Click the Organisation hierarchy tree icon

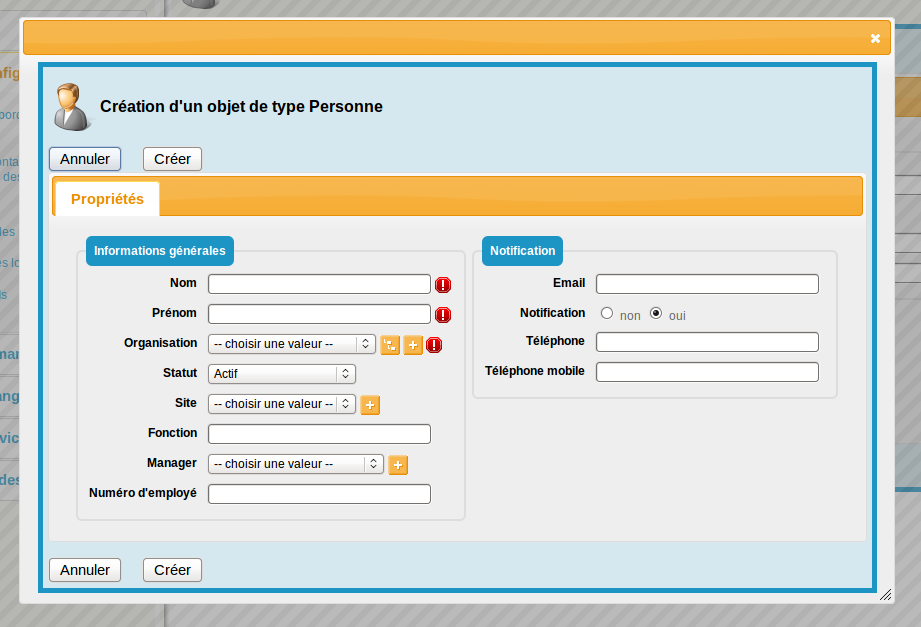tap(390, 345)
